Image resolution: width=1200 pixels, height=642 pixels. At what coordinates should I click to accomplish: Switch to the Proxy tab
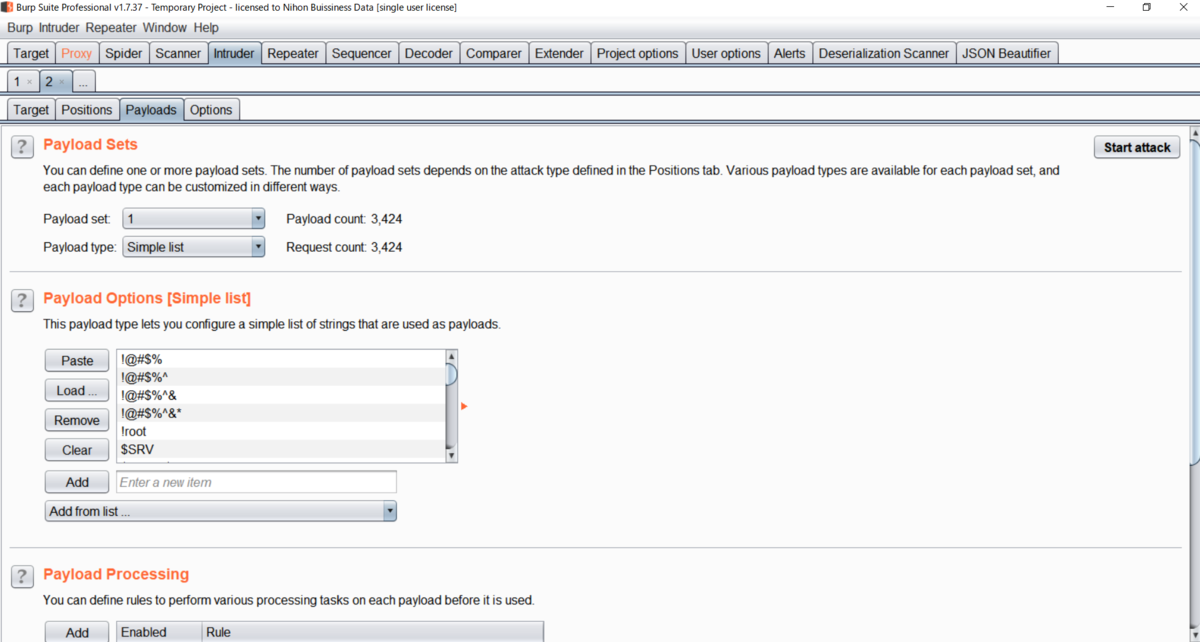[76, 53]
